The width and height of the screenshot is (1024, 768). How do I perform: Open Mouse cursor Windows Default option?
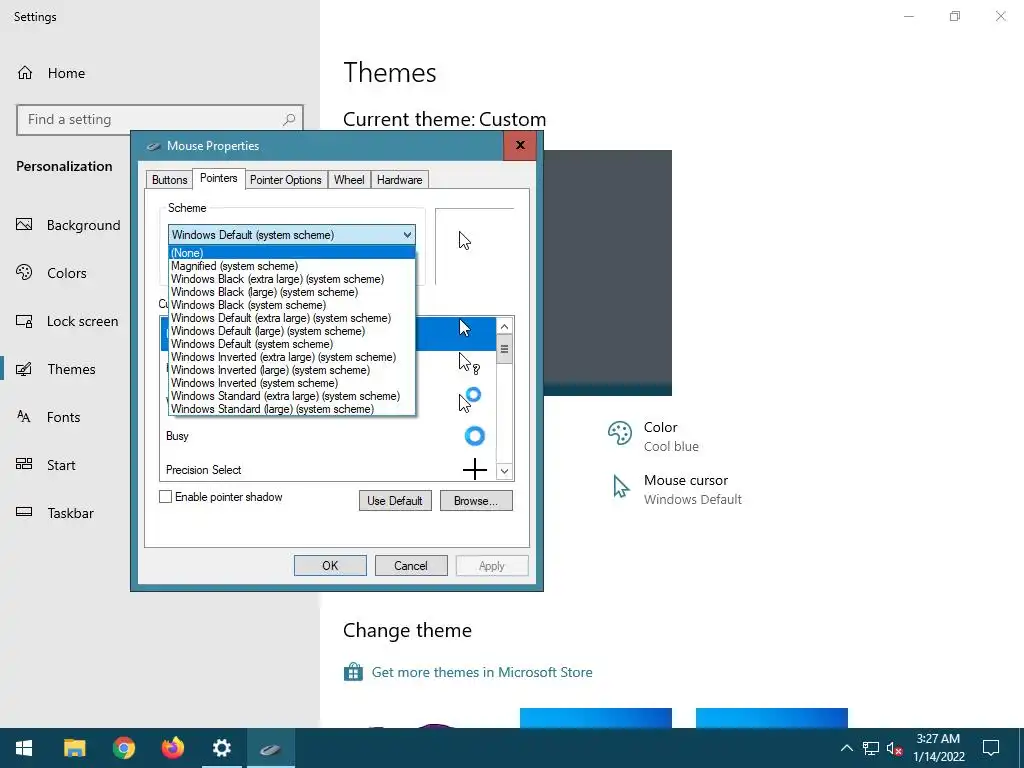point(677,489)
